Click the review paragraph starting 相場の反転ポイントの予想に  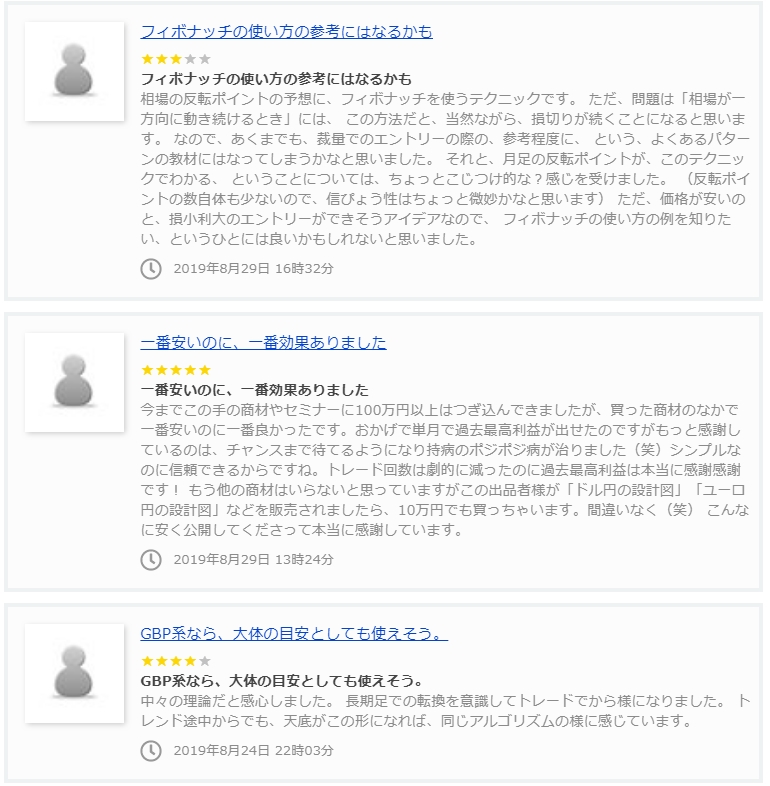point(444,169)
